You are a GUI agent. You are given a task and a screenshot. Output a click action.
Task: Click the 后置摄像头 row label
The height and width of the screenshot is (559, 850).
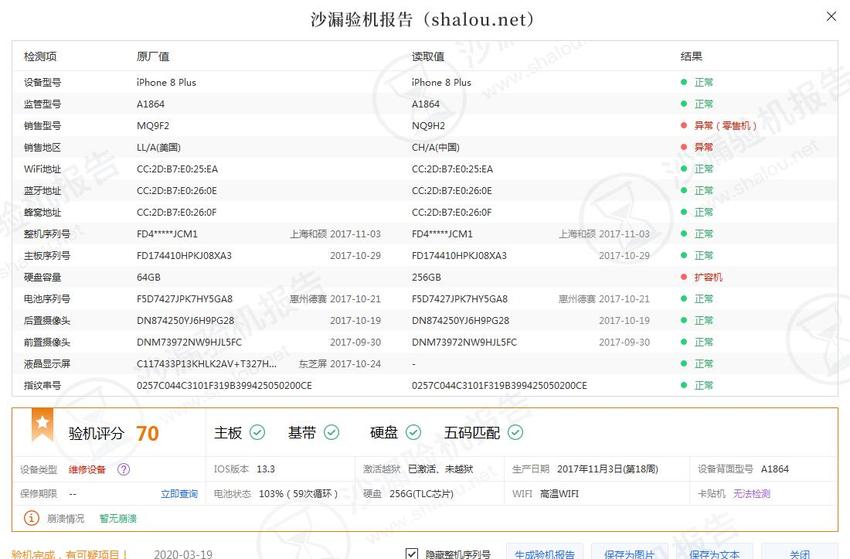click(x=47, y=320)
